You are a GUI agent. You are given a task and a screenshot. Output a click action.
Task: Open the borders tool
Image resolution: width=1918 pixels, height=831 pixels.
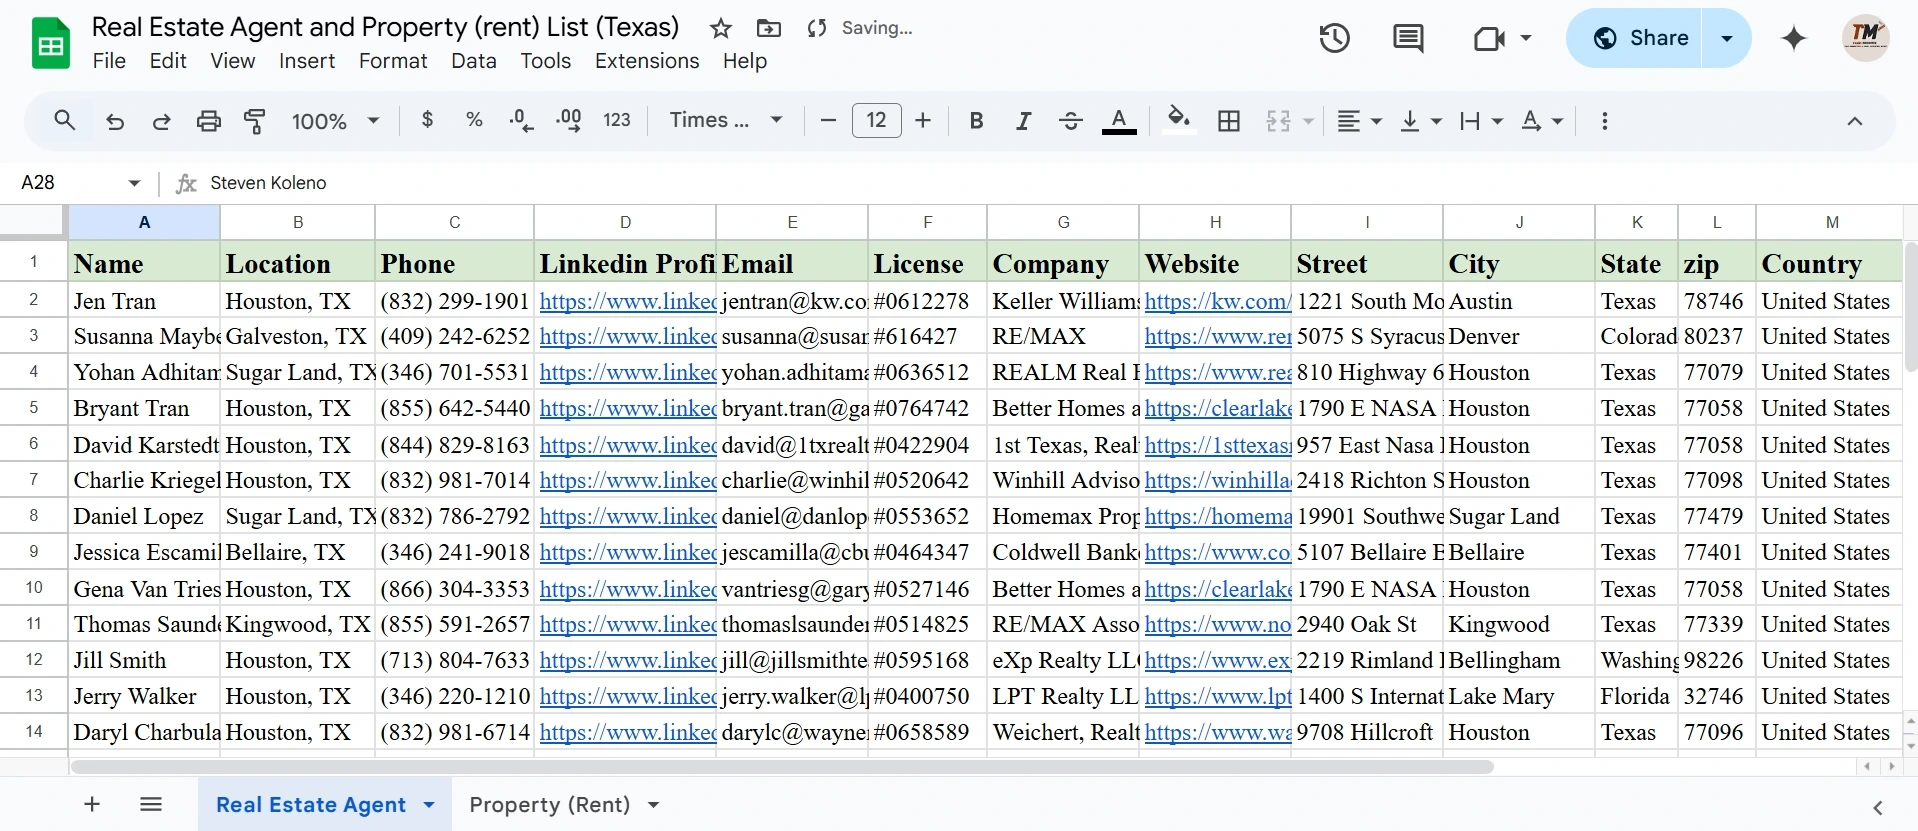point(1229,121)
